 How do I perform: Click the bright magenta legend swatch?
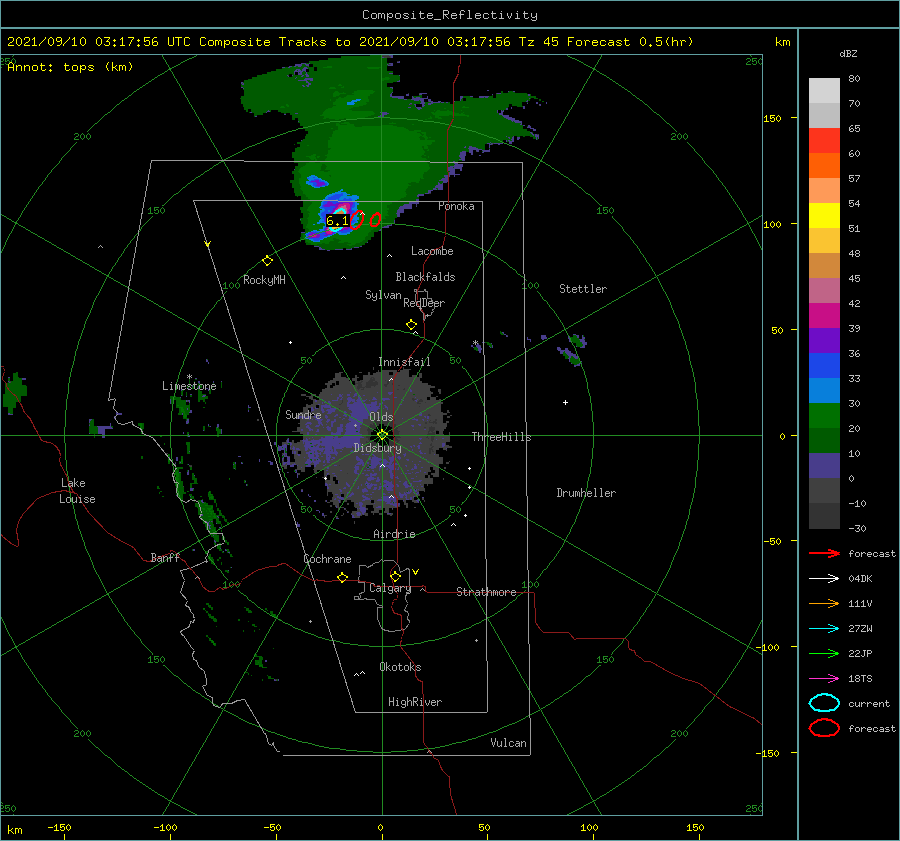[824, 315]
